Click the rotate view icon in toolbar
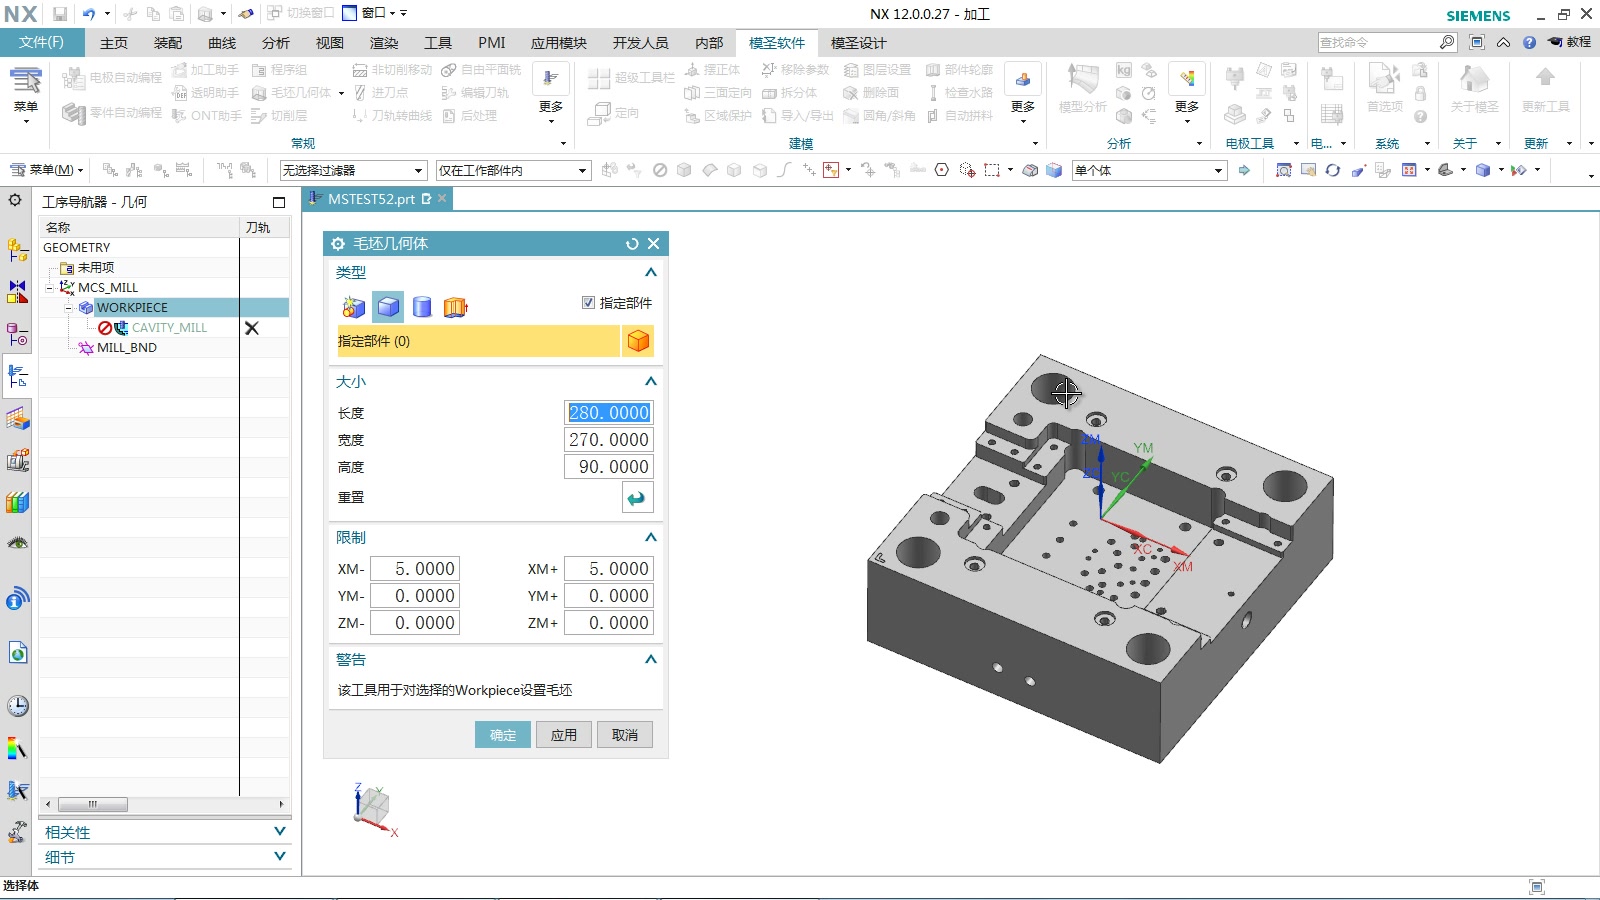The image size is (1600, 900). click(x=1333, y=170)
